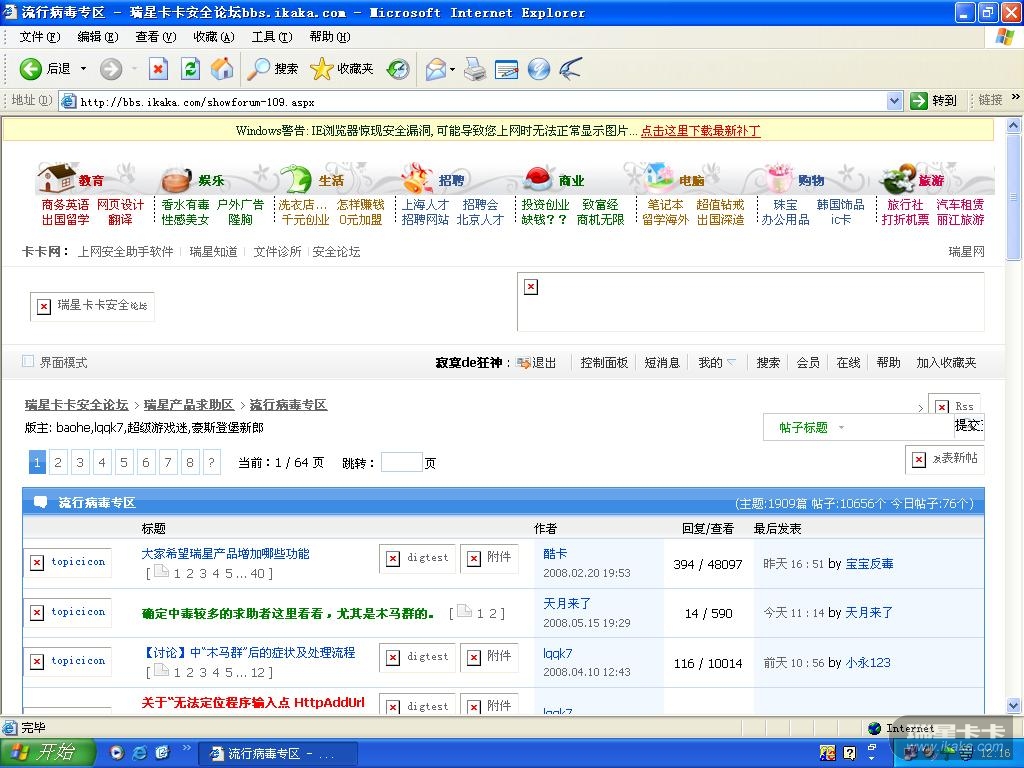The width and height of the screenshot is (1024, 768).
Task: Print the page using the printer icon
Action: point(474,69)
